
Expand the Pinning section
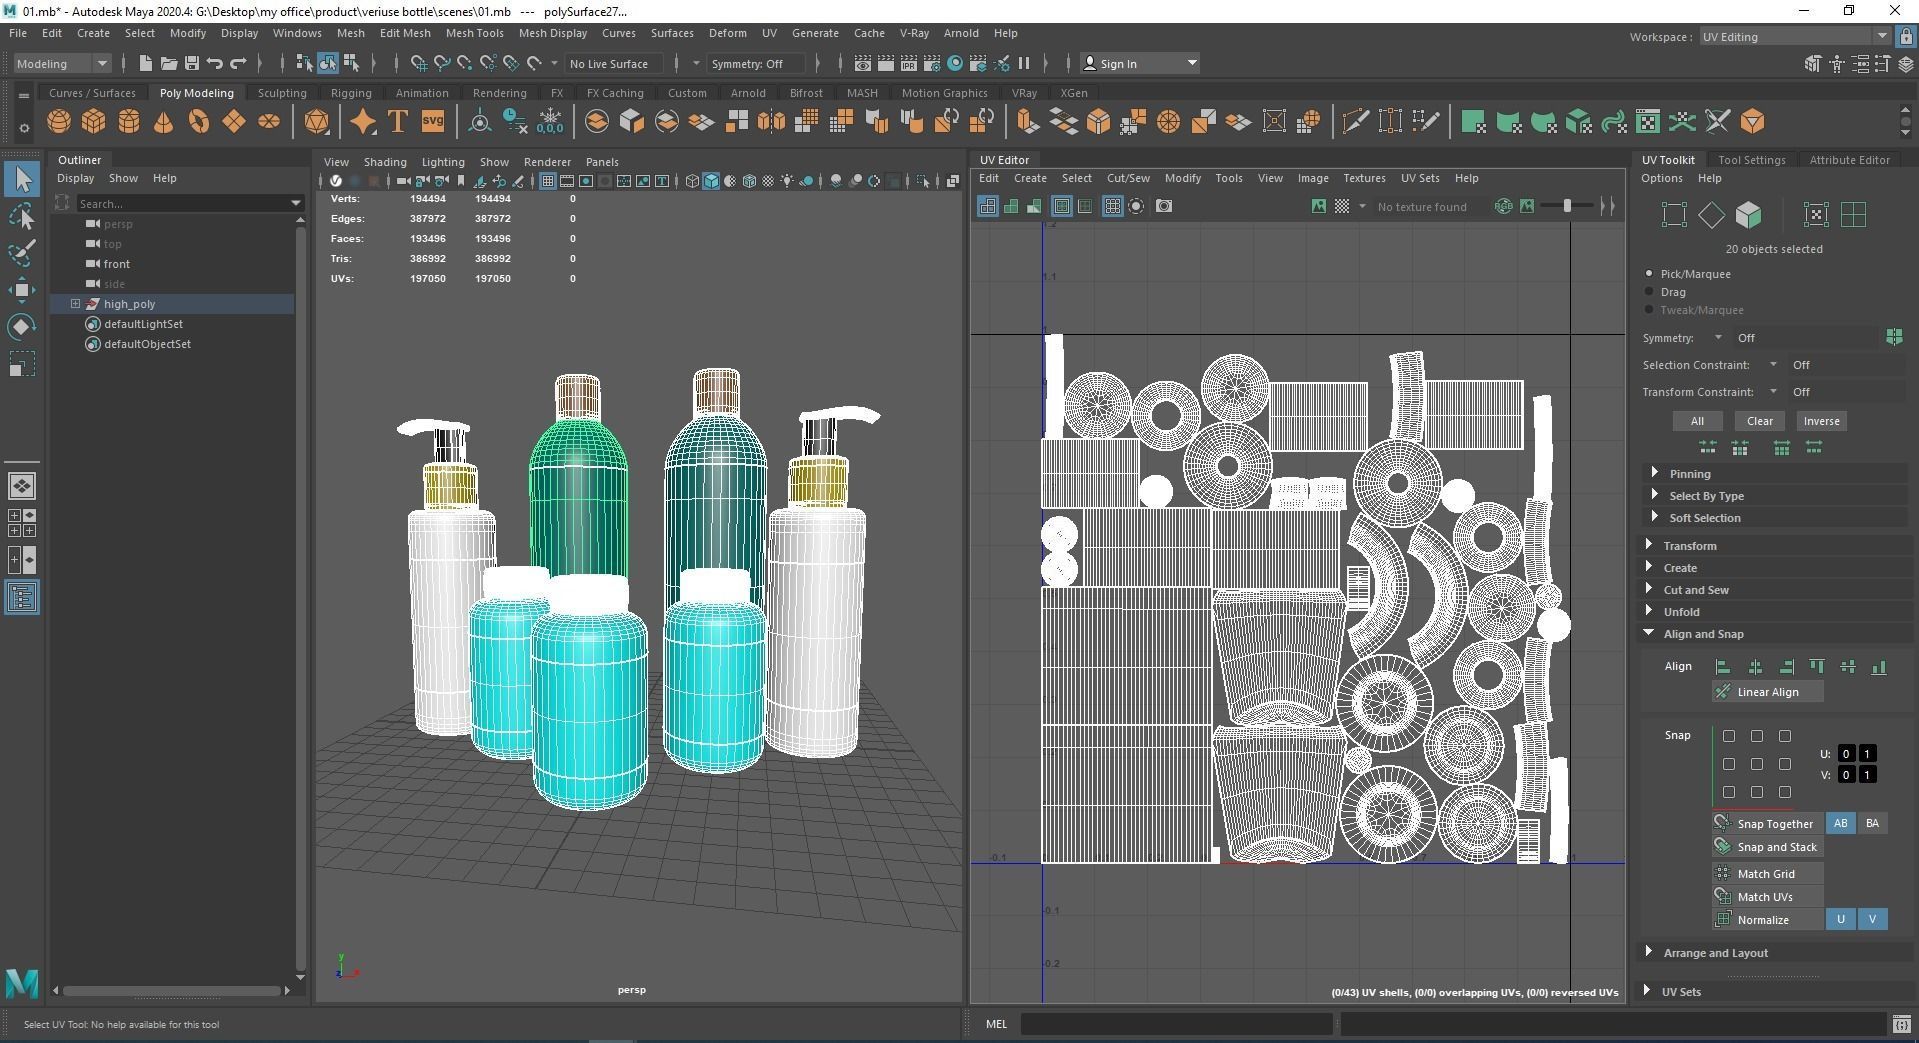[x=1690, y=474]
